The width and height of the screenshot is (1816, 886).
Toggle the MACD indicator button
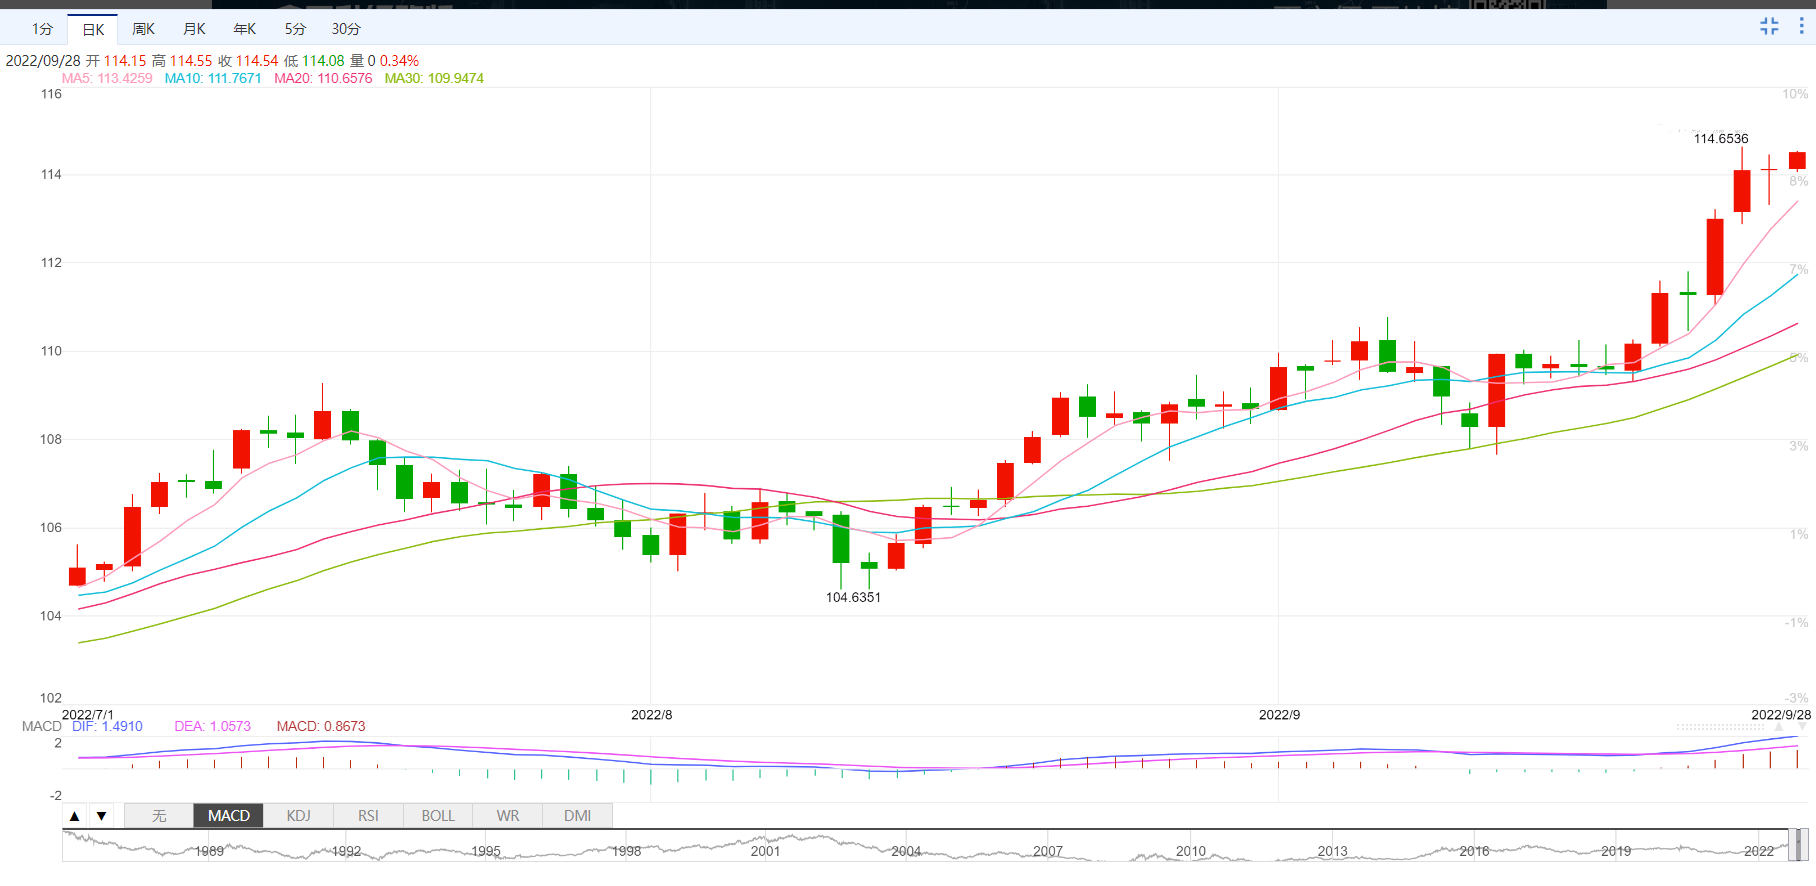(229, 816)
